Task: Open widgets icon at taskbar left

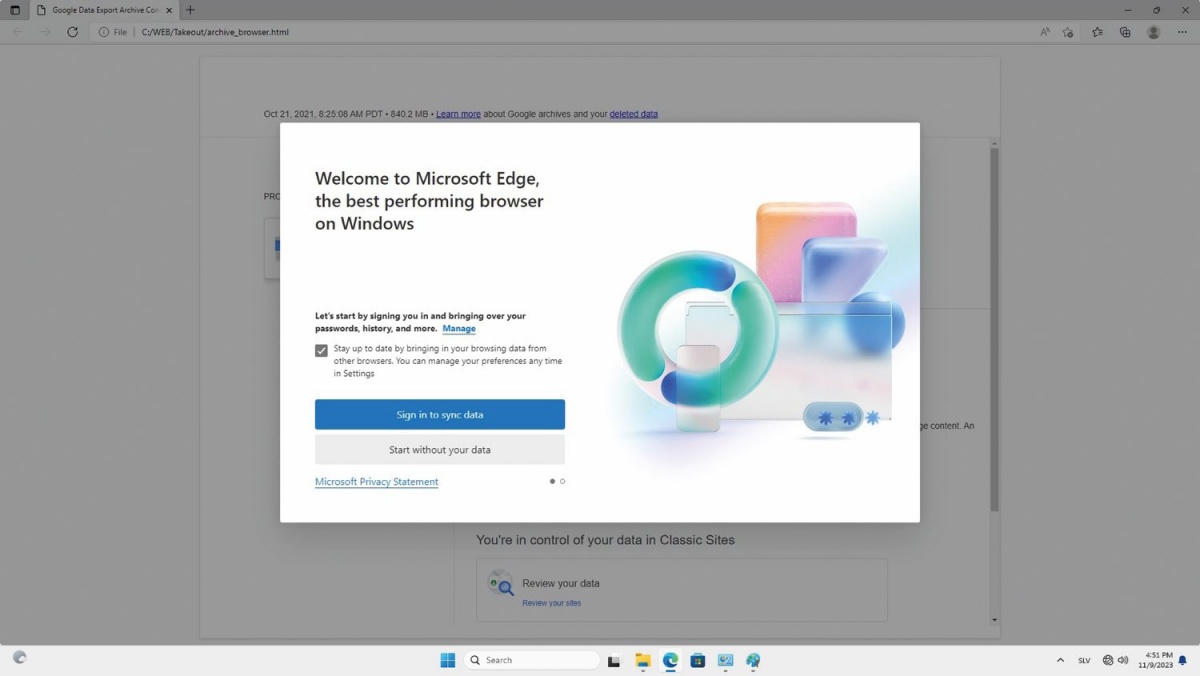Action: pyautogui.click(x=19, y=658)
